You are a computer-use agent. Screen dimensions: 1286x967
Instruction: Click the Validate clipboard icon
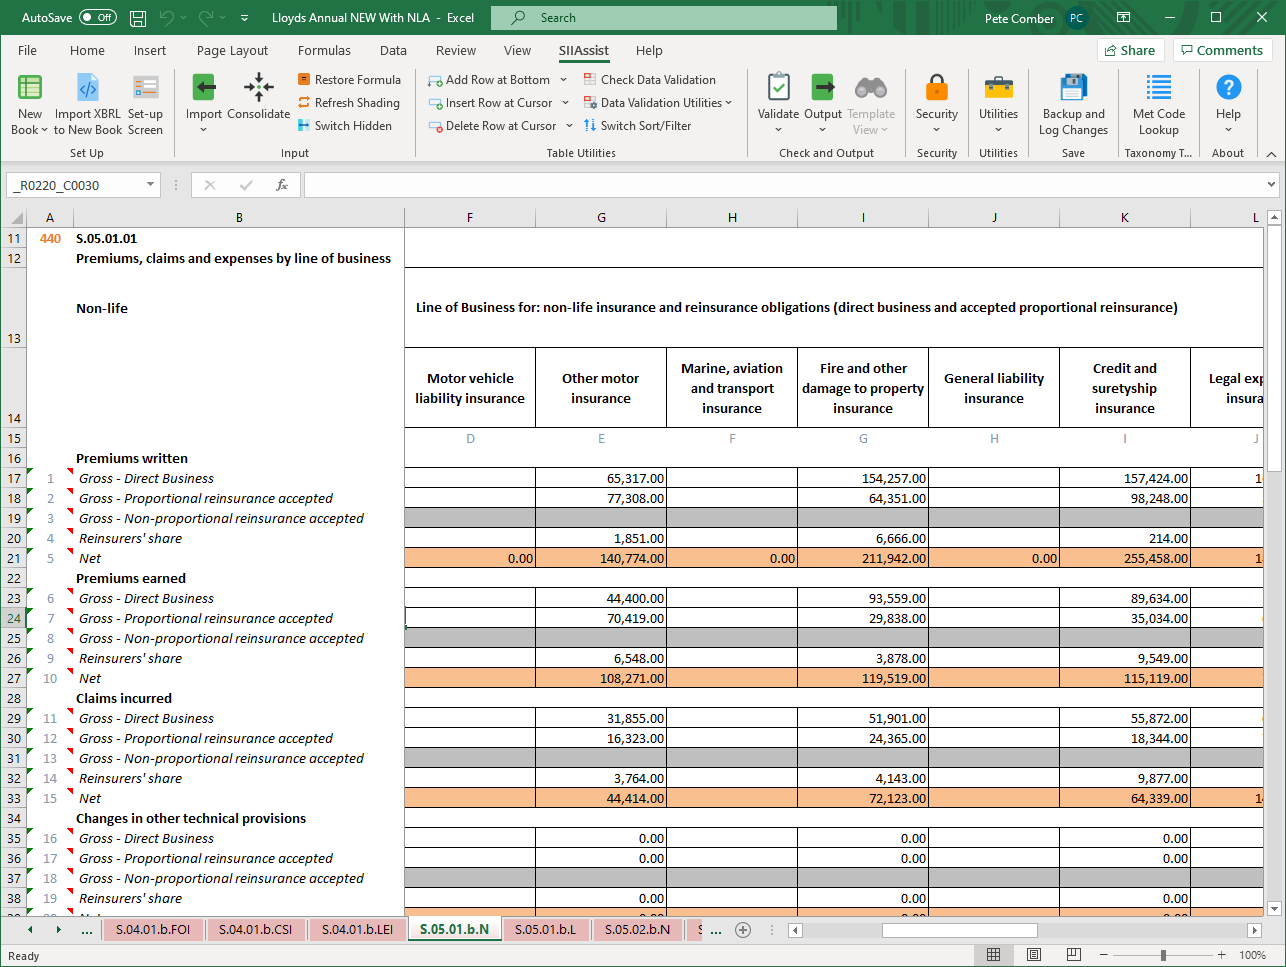[778, 88]
